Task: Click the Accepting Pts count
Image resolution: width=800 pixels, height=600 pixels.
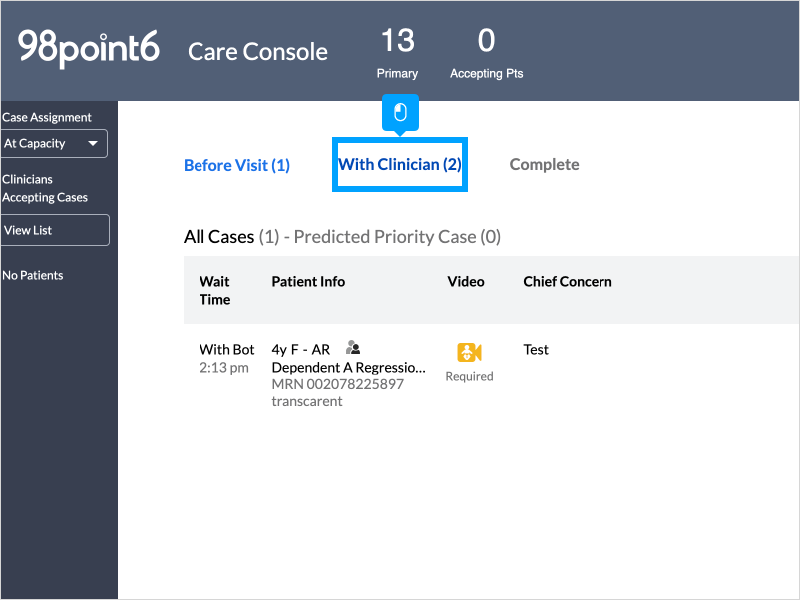Action: (x=486, y=41)
